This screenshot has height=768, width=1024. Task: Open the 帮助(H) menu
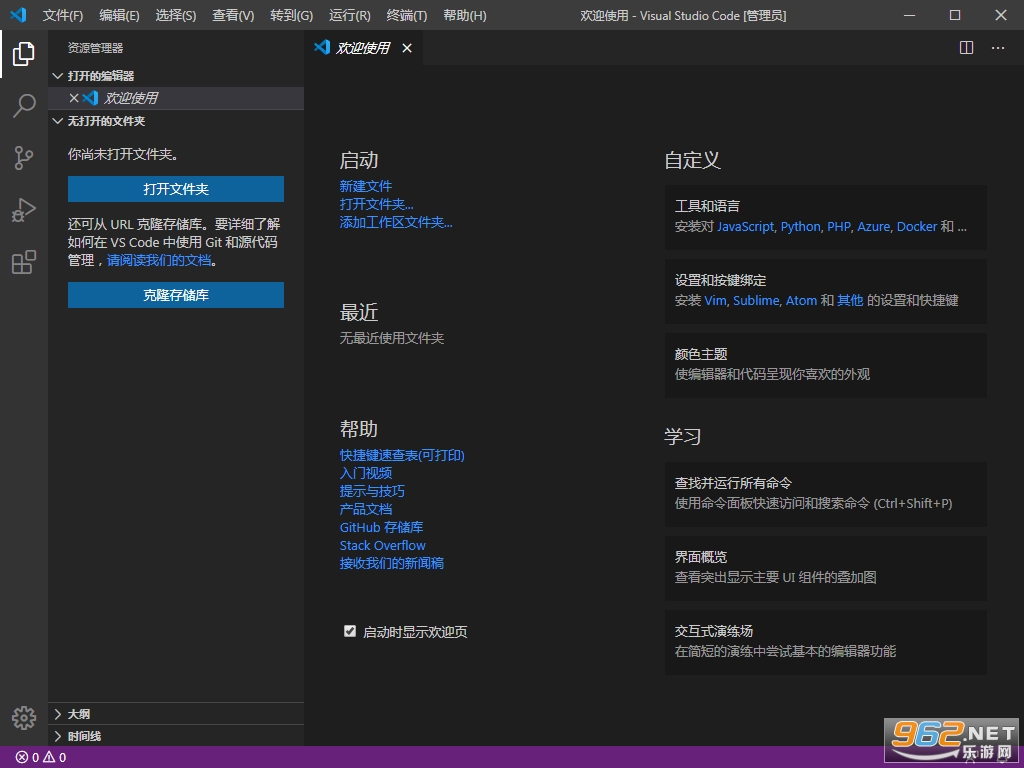point(464,15)
